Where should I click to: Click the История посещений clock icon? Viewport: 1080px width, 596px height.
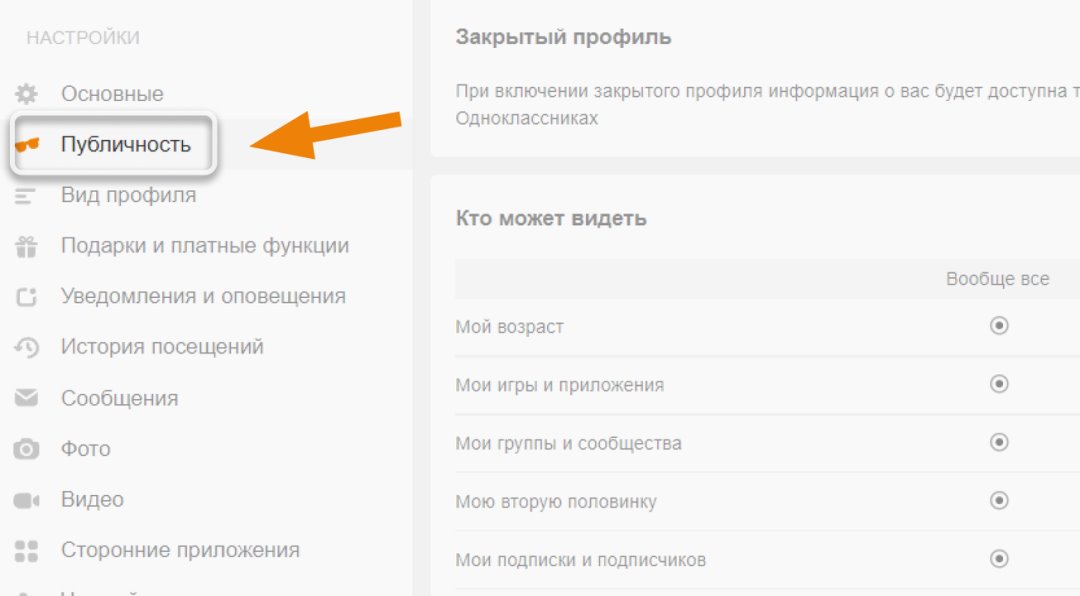(x=26, y=348)
